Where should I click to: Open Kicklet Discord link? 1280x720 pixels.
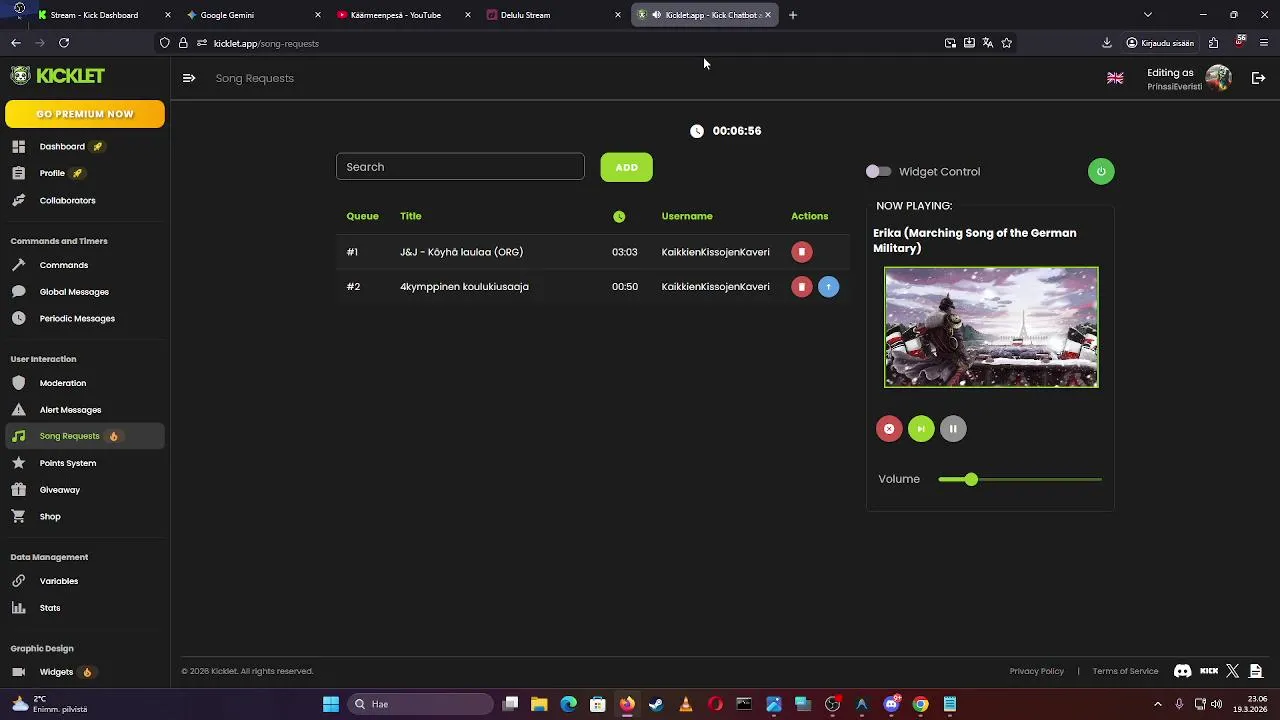[1182, 671]
